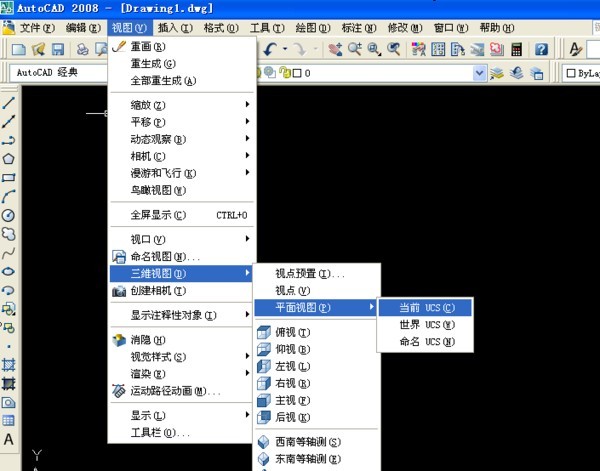Screen dimensions: 600x471
Task: Open the 绘图(D) menu
Action: [313, 28]
